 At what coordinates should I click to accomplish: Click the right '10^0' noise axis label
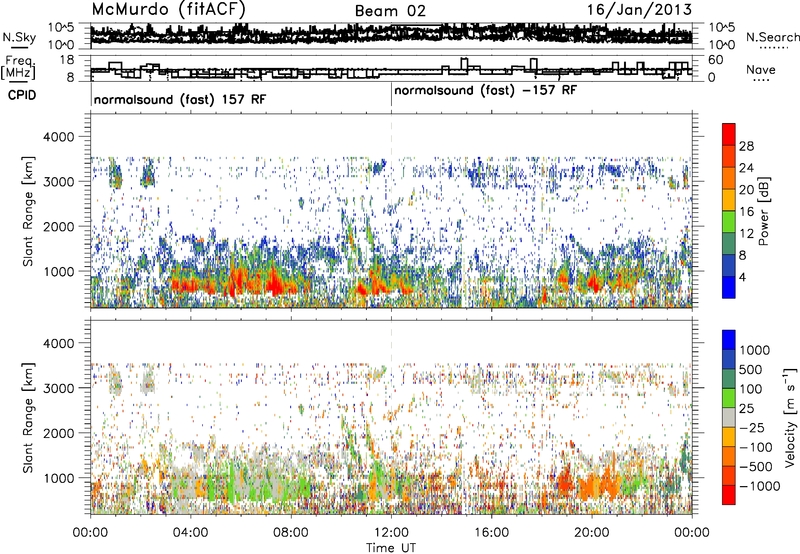tap(721, 44)
